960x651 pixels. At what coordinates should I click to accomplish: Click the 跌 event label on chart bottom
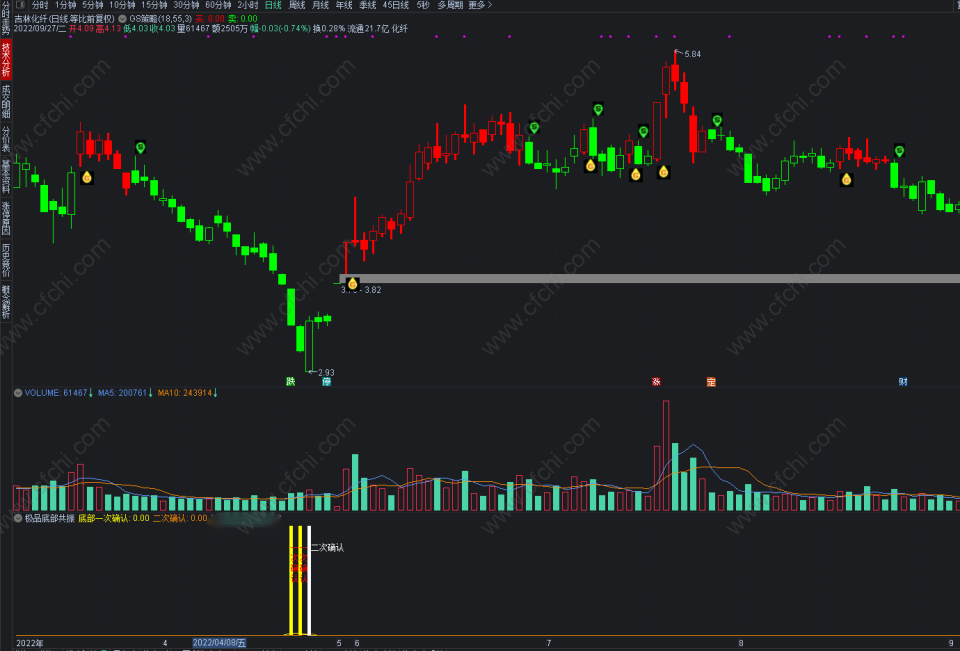[291, 382]
